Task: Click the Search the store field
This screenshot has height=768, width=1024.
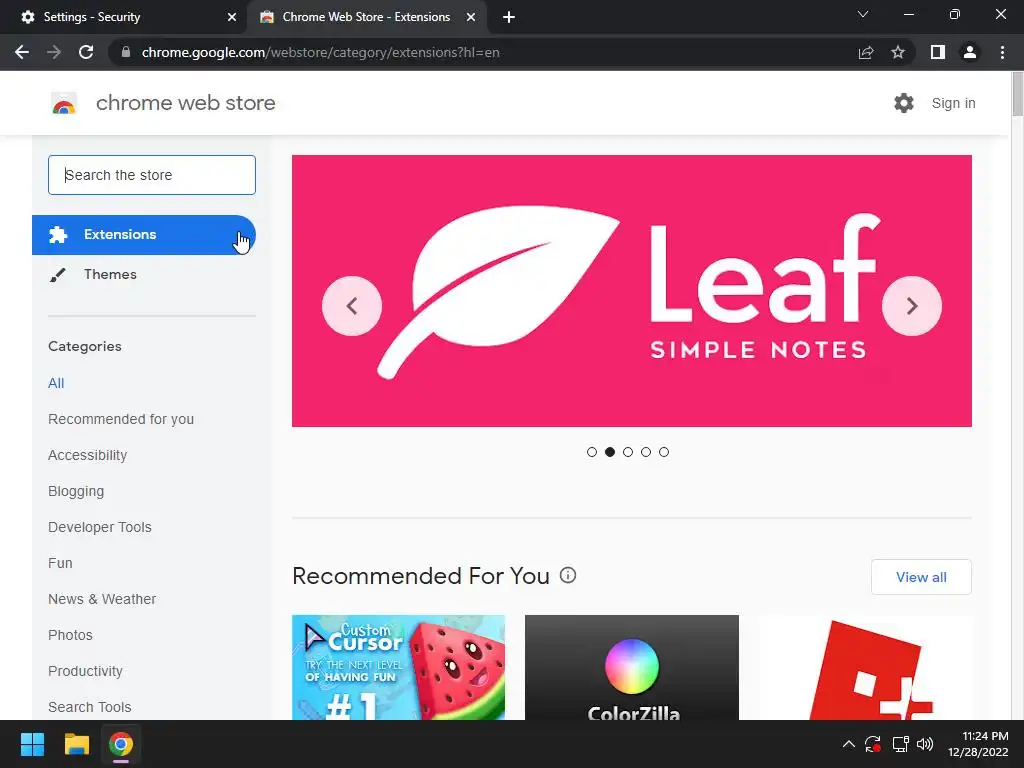Action: (152, 175)
